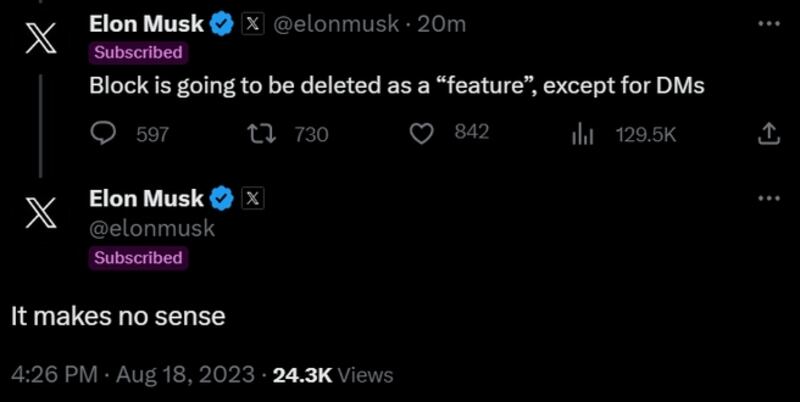Open Elon Musk name in first tweet
The width and height of the screenshot is (800, 402).
(146, 24)
